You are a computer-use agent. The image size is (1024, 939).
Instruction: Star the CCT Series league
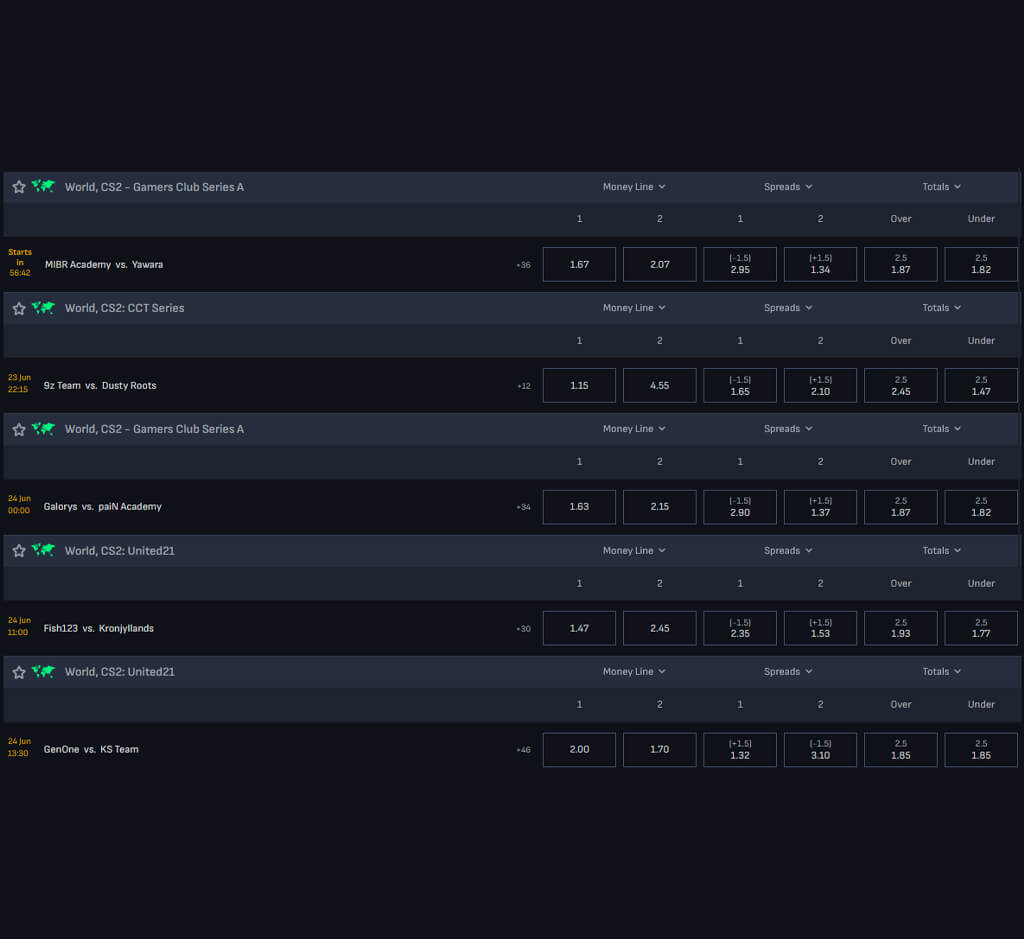coord(19,308)
